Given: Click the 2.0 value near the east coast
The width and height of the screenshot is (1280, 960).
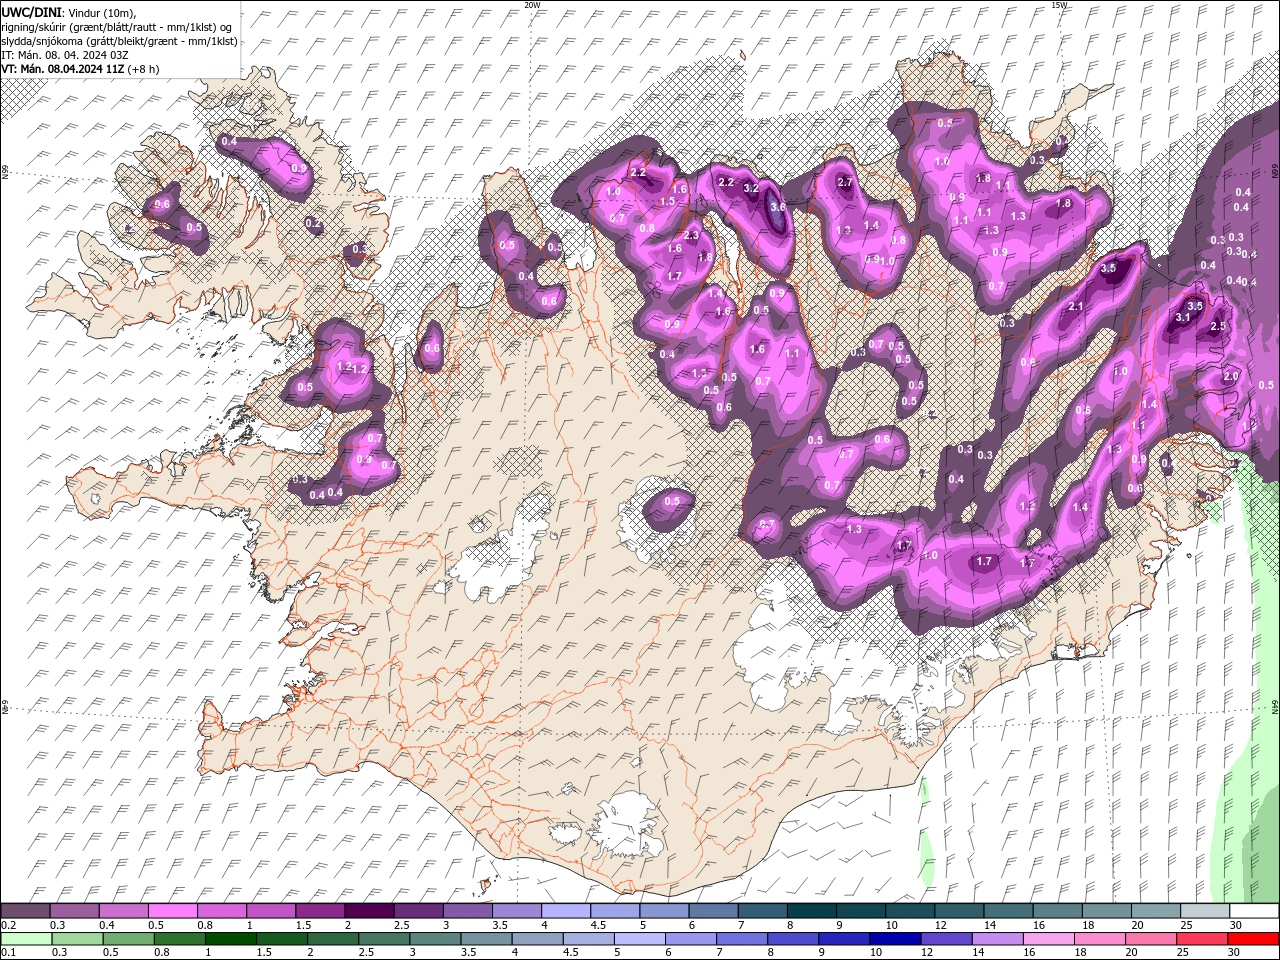Looking at the screenshot, I should [x=1231, y=377].
